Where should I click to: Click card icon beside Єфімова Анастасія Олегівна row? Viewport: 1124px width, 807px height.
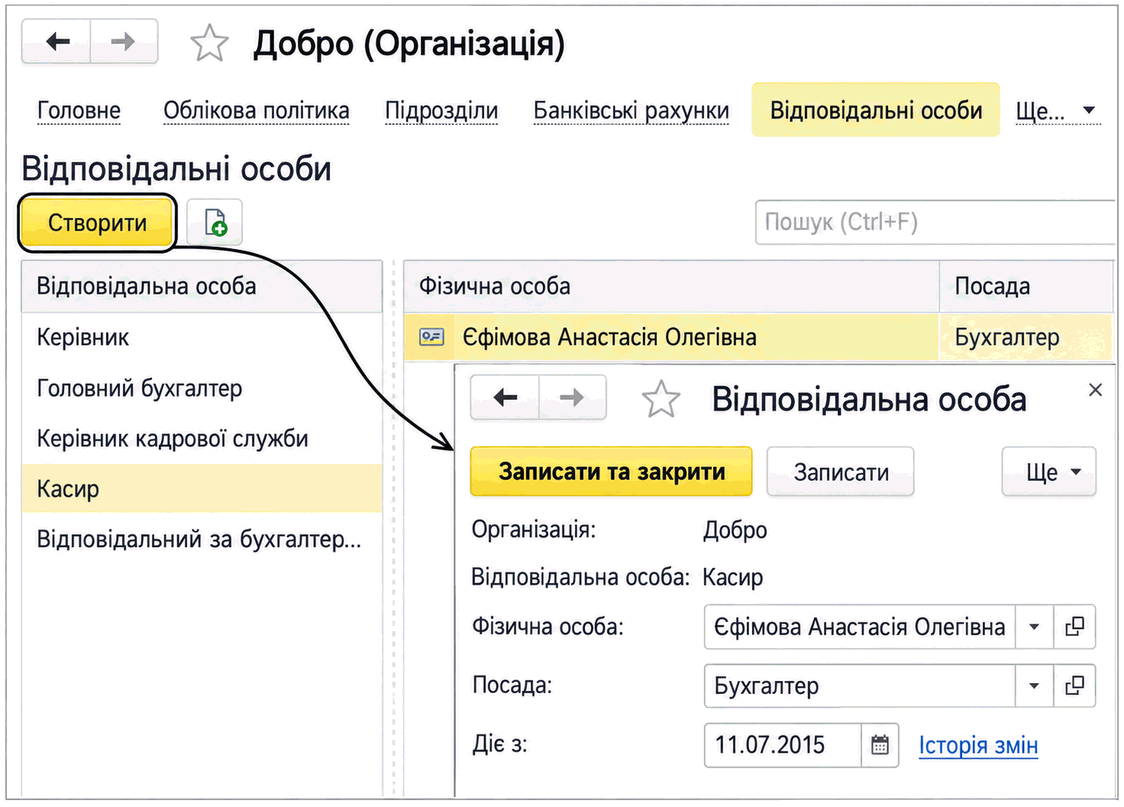coord(432,336)
